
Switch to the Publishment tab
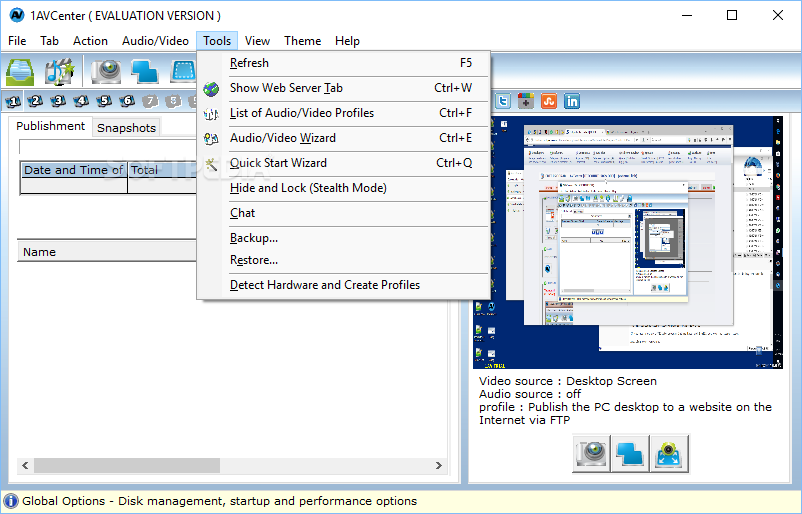pyautogui.click(x=50, y=126)
